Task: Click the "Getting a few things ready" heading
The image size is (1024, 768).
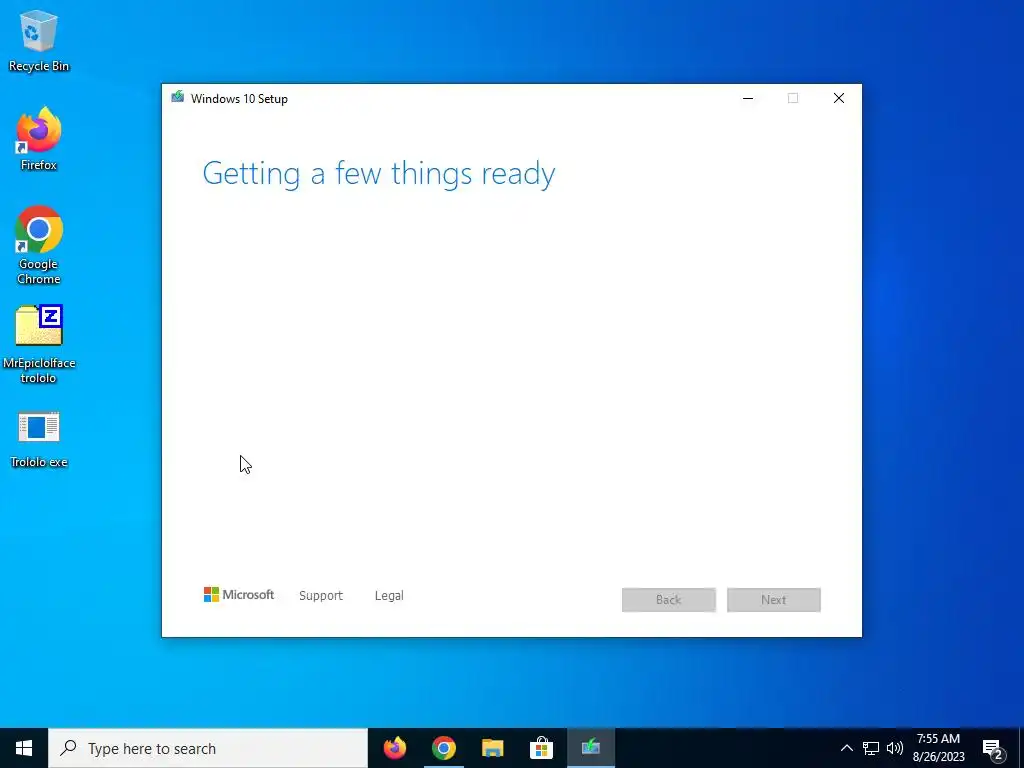Action: point(379,174)
